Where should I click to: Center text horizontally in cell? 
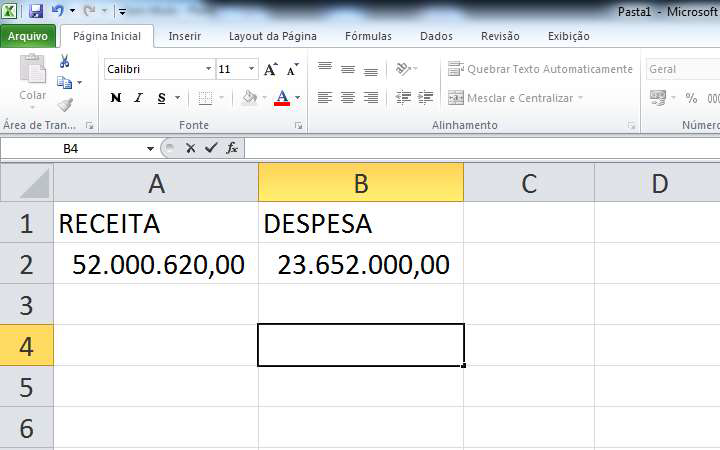348,97
